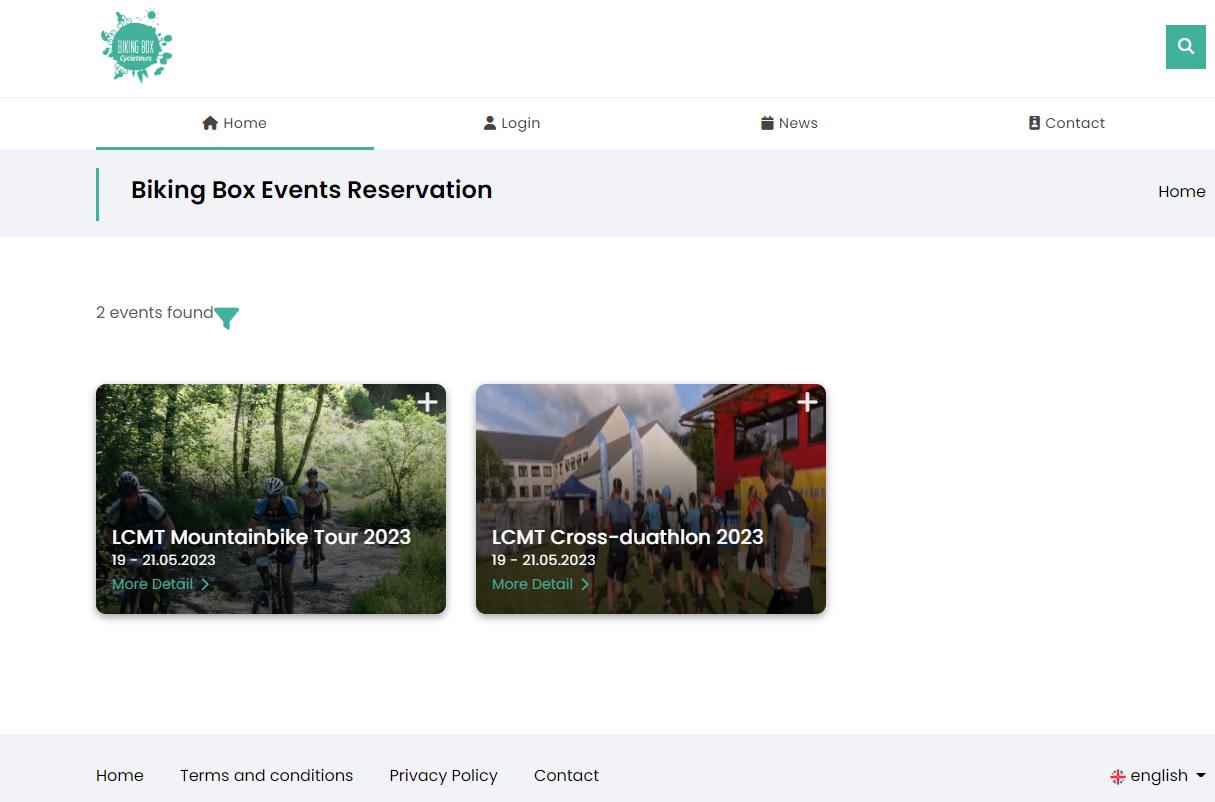The image size is (1215, 802).
Task: Open search with the magnifier button
Action: point(1186,47)
